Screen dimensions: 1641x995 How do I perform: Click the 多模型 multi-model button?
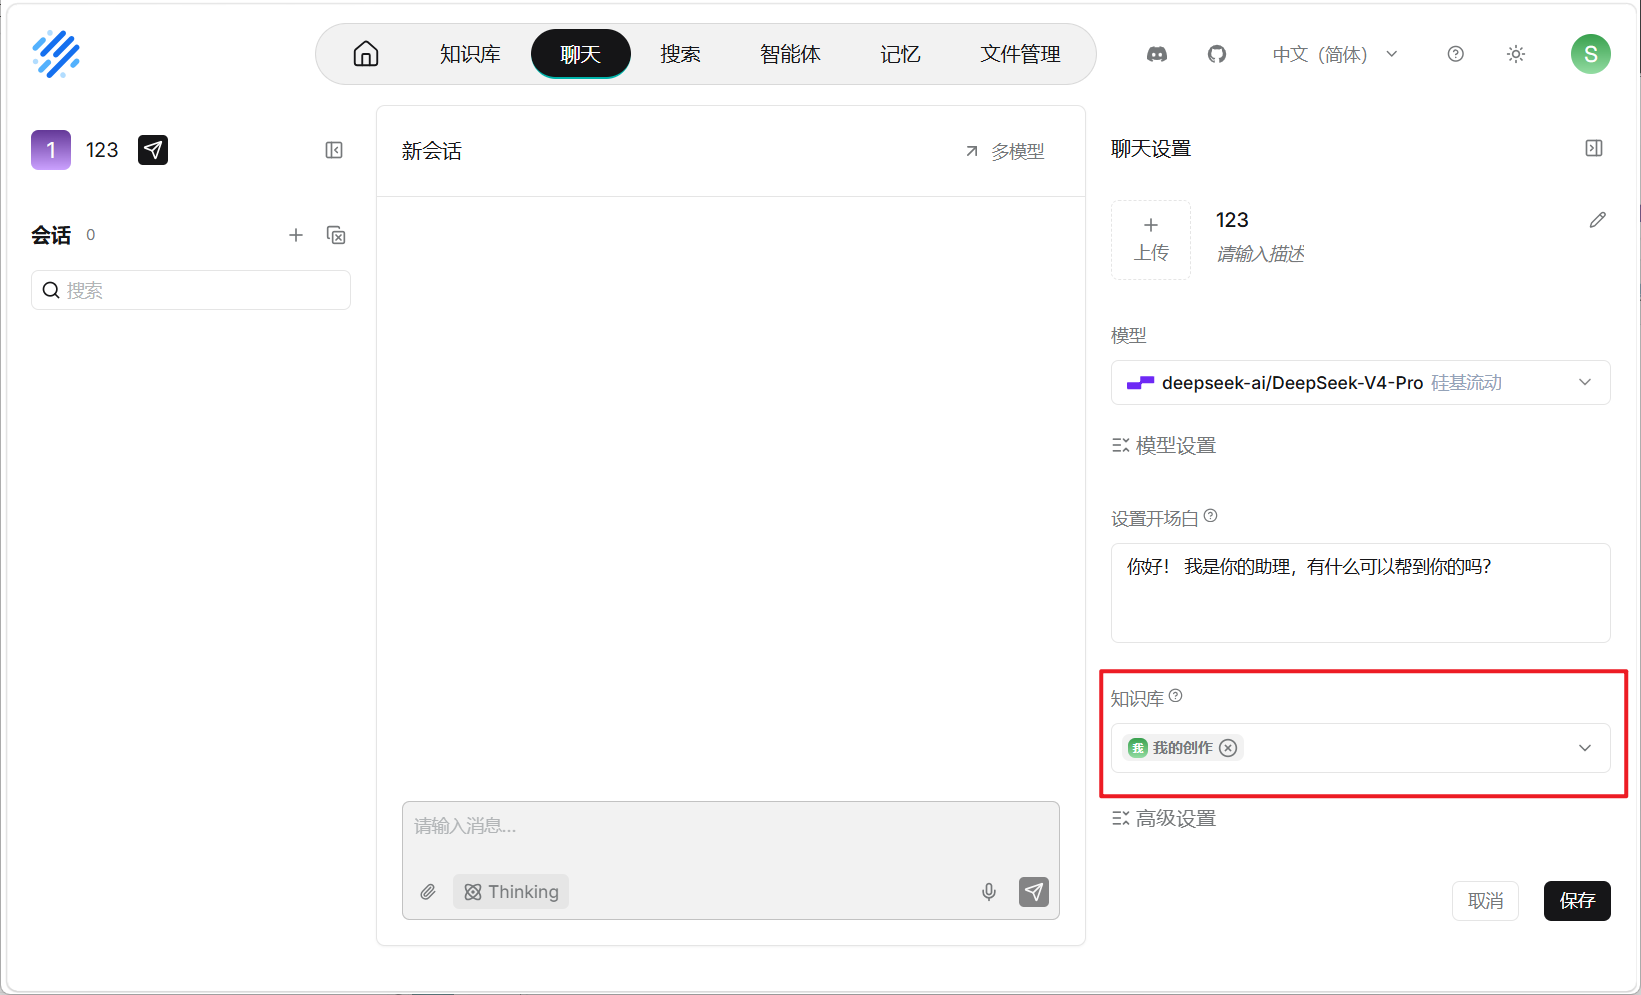[1005, 151]
